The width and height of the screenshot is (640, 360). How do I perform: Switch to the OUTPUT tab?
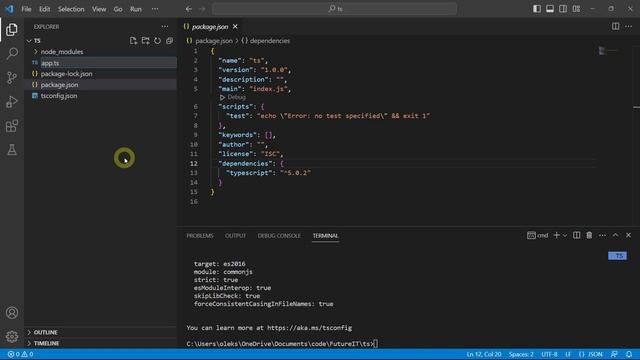pos(236,236)
